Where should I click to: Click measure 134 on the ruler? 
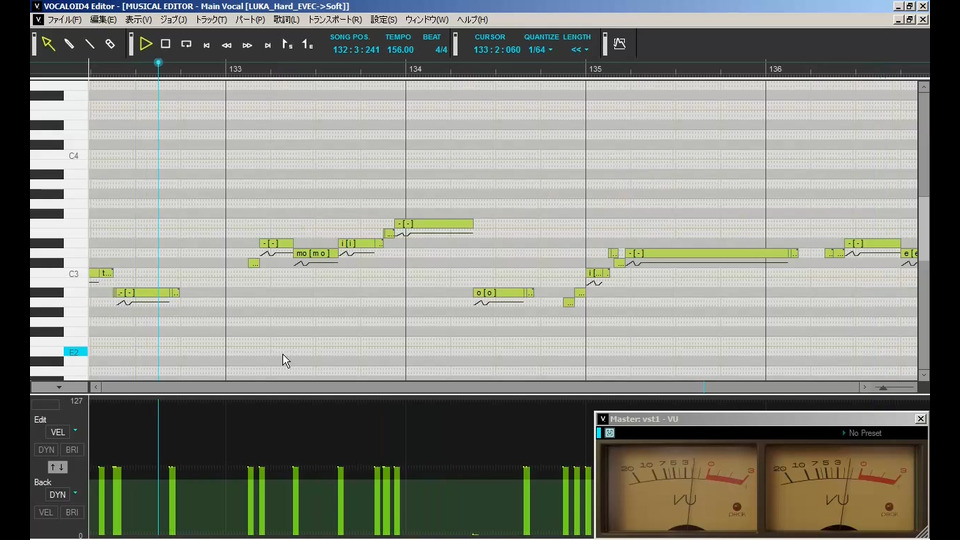point(415,69)
